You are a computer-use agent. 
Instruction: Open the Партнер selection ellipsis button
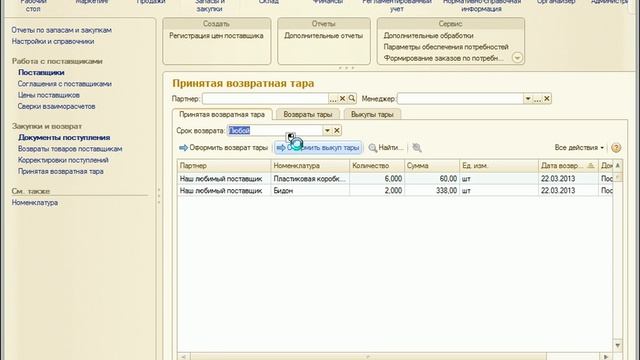pos(333,99)
